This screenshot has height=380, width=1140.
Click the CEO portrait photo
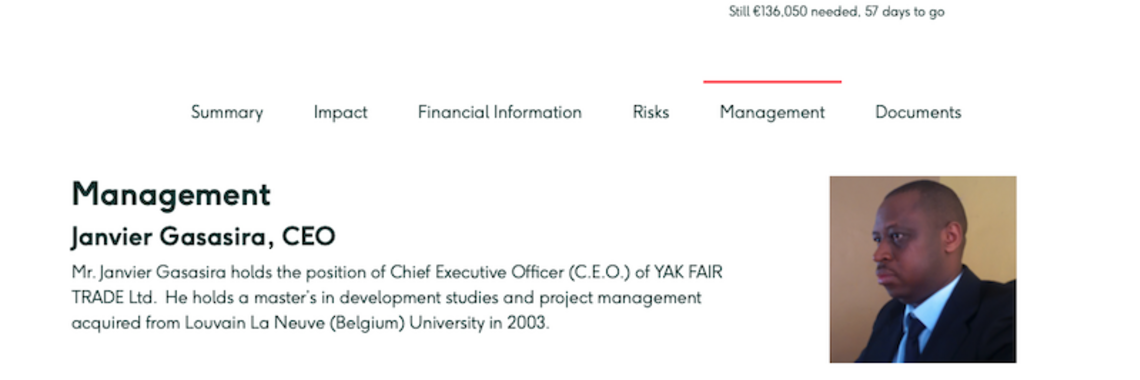pyautogui.click(x=923, y=269)
